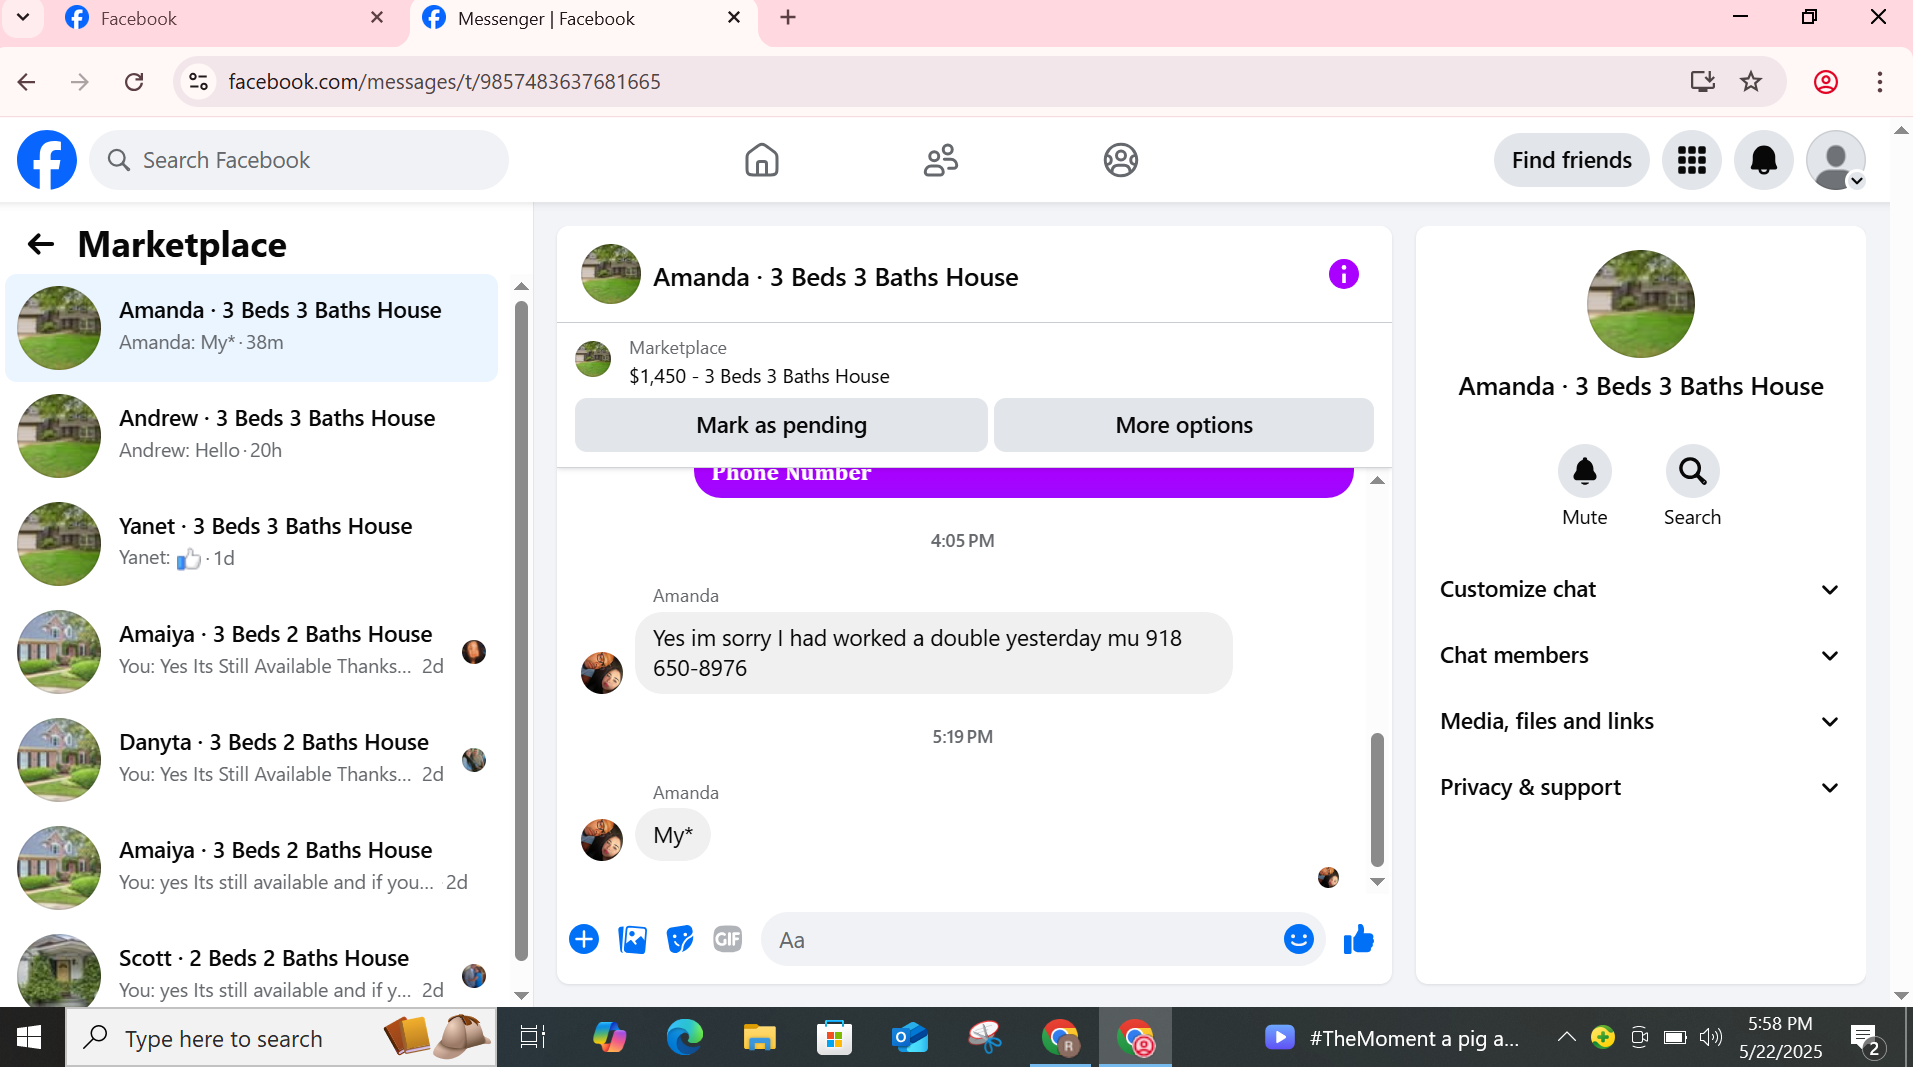Screen dimensions: 1913x1067
Task: Open the Notifications bell icon
Action: point(1763,160)
